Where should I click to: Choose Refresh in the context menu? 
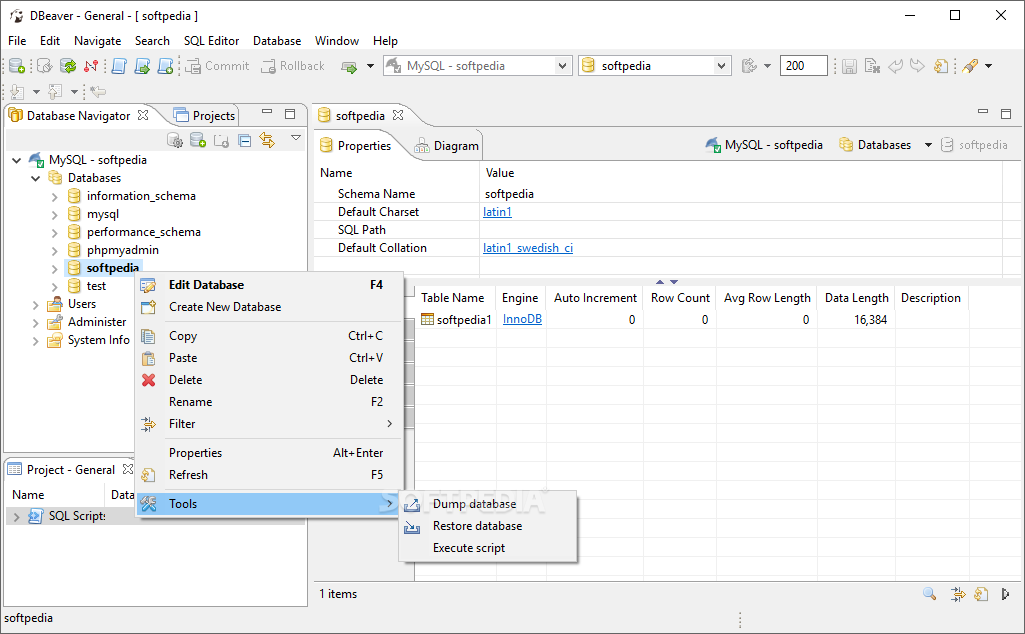pos(269,475)
